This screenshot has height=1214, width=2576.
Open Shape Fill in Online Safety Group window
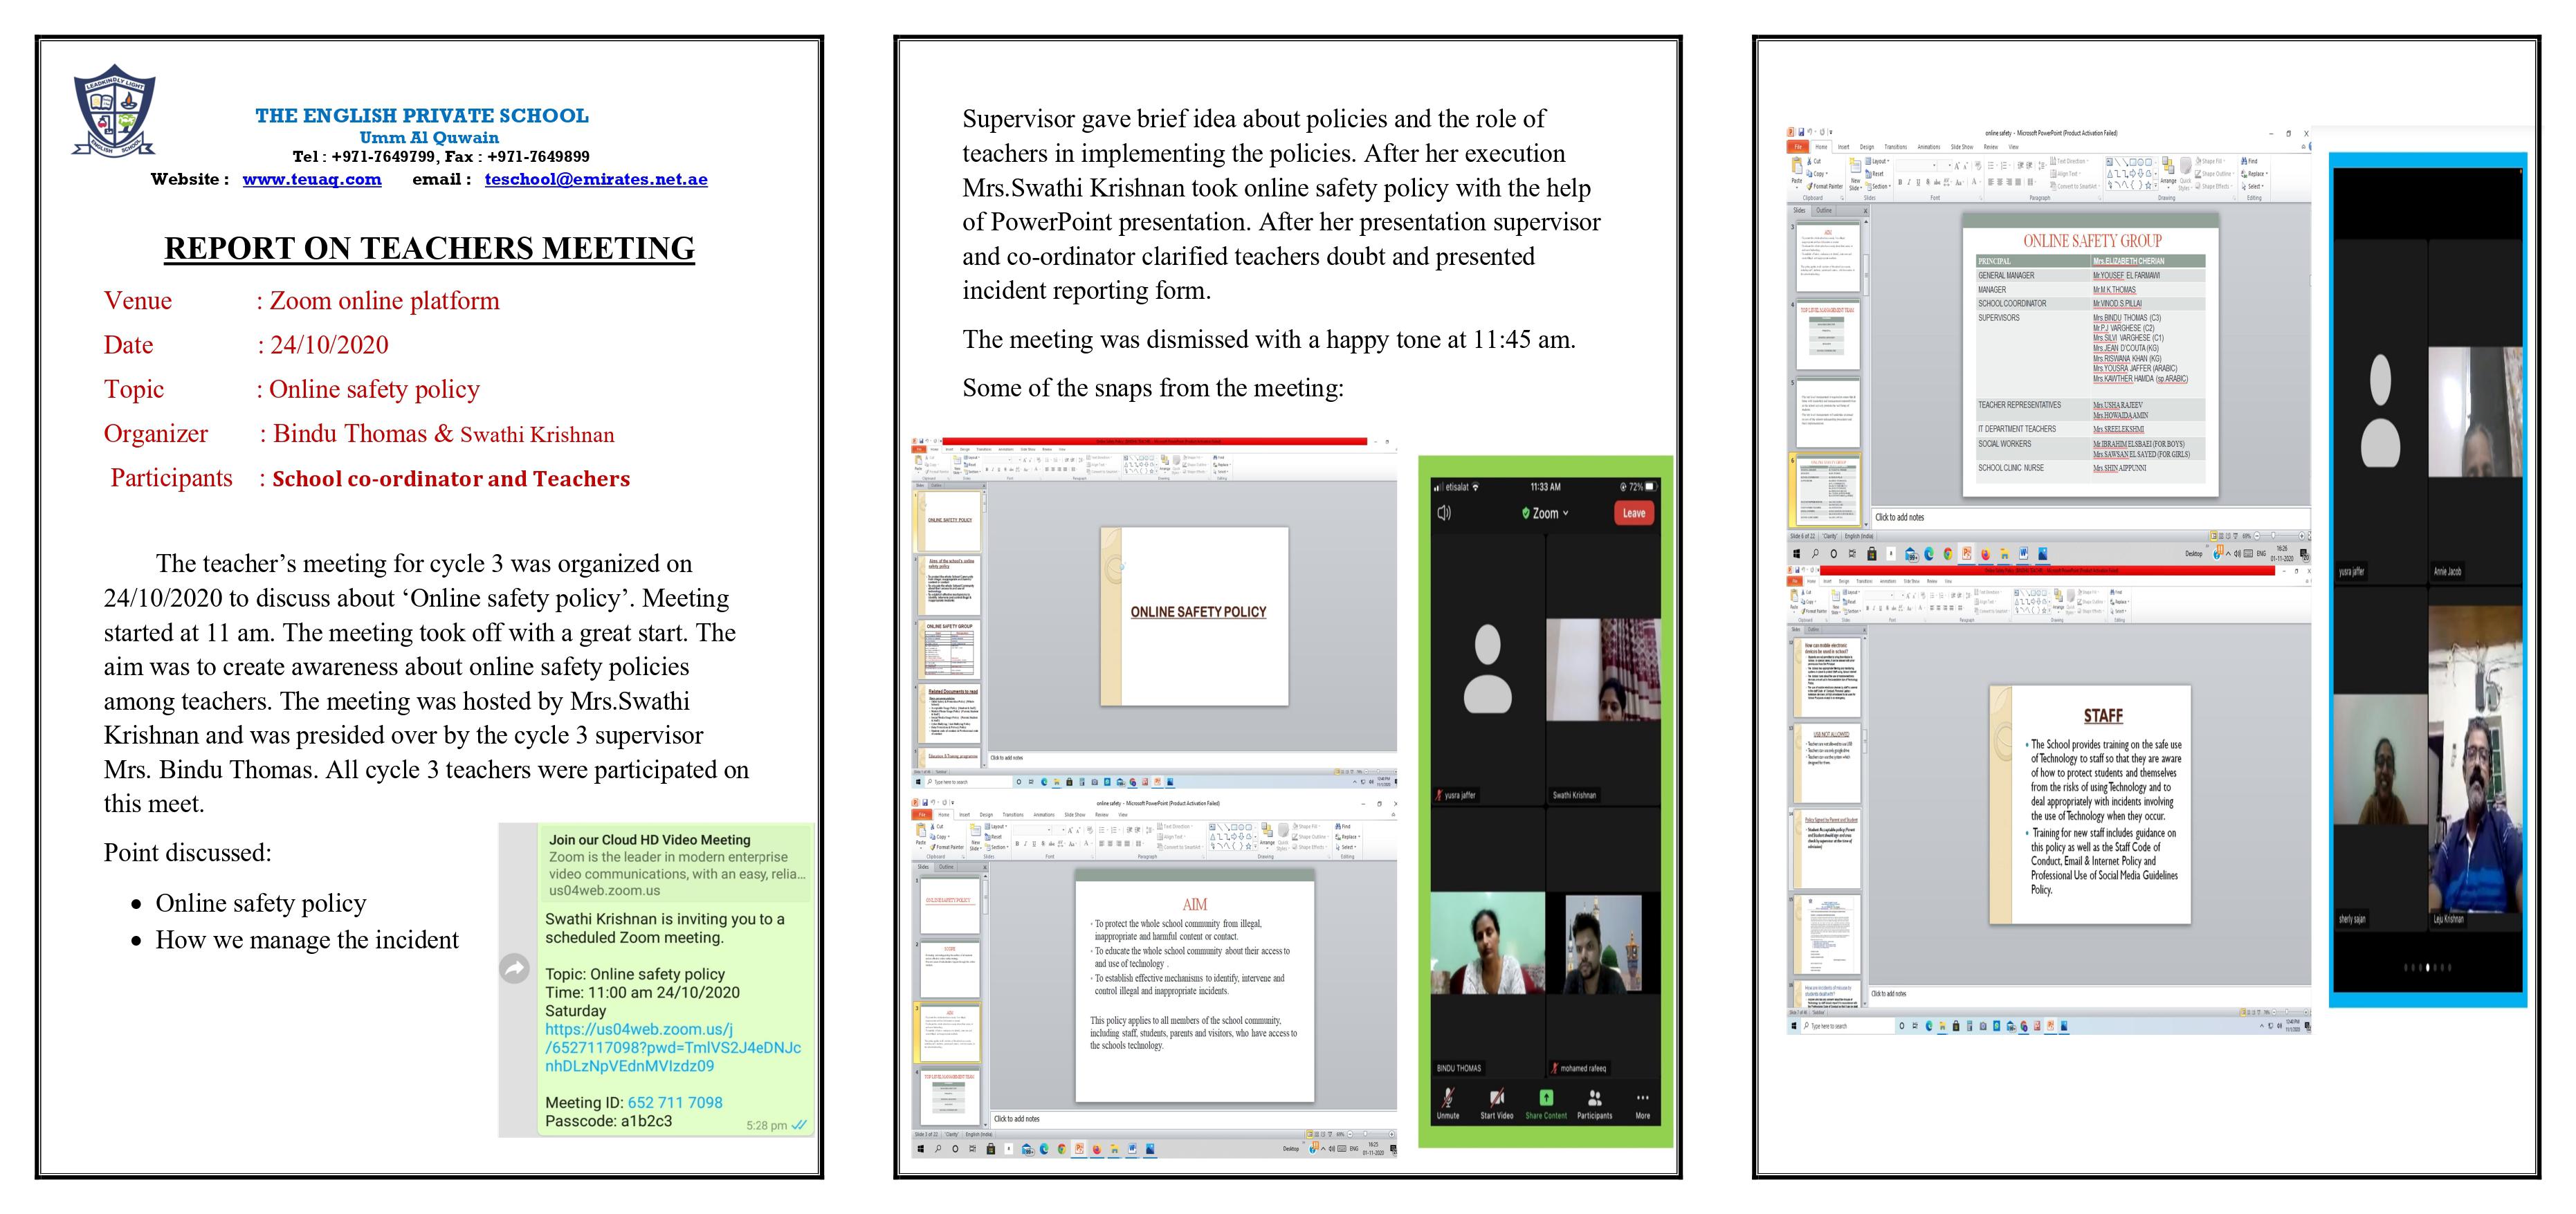click(x=2211, y=161)
